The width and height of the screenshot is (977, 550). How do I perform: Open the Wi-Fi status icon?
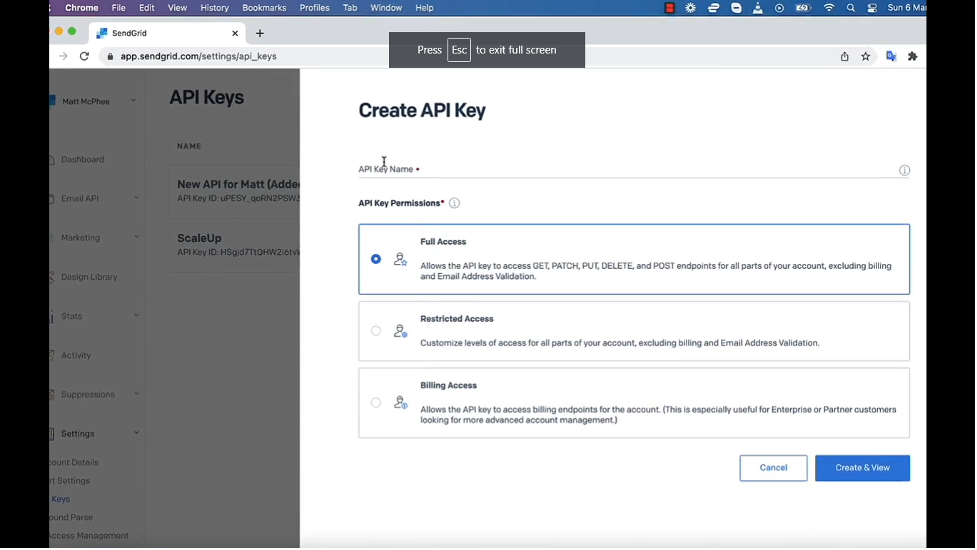828,7
